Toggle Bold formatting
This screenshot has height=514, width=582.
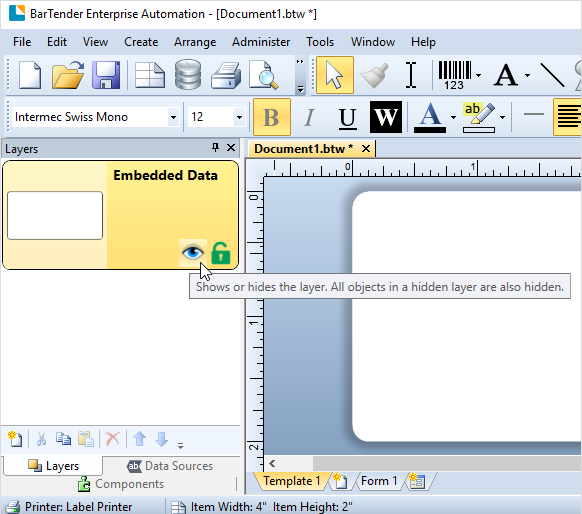[271, 117]
